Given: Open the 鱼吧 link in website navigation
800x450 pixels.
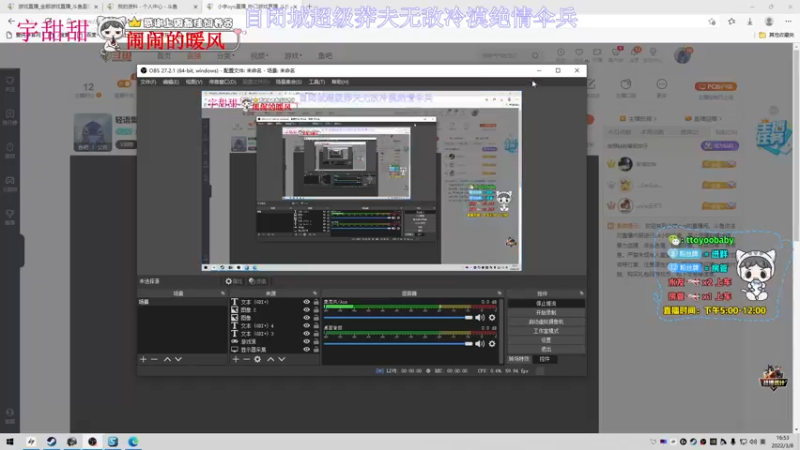Looking at the screenshot, I should (324, 56).
